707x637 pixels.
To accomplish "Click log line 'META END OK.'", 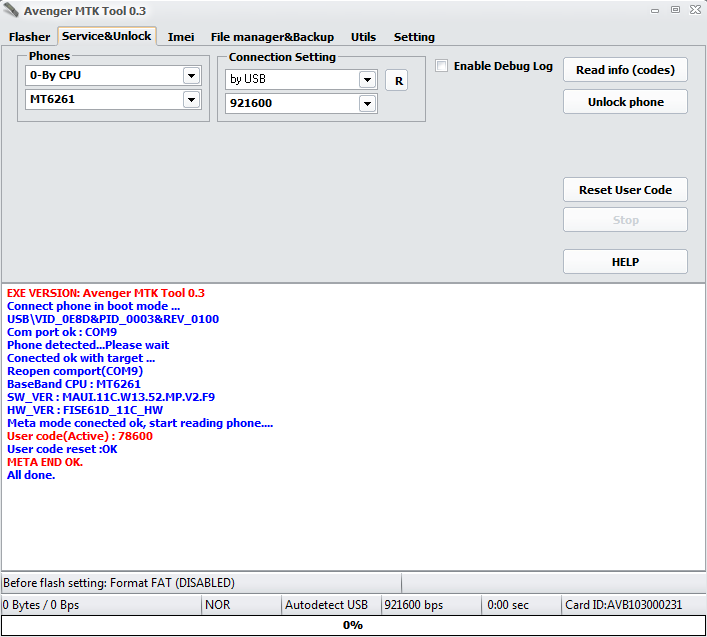I will tap(45, 462).
